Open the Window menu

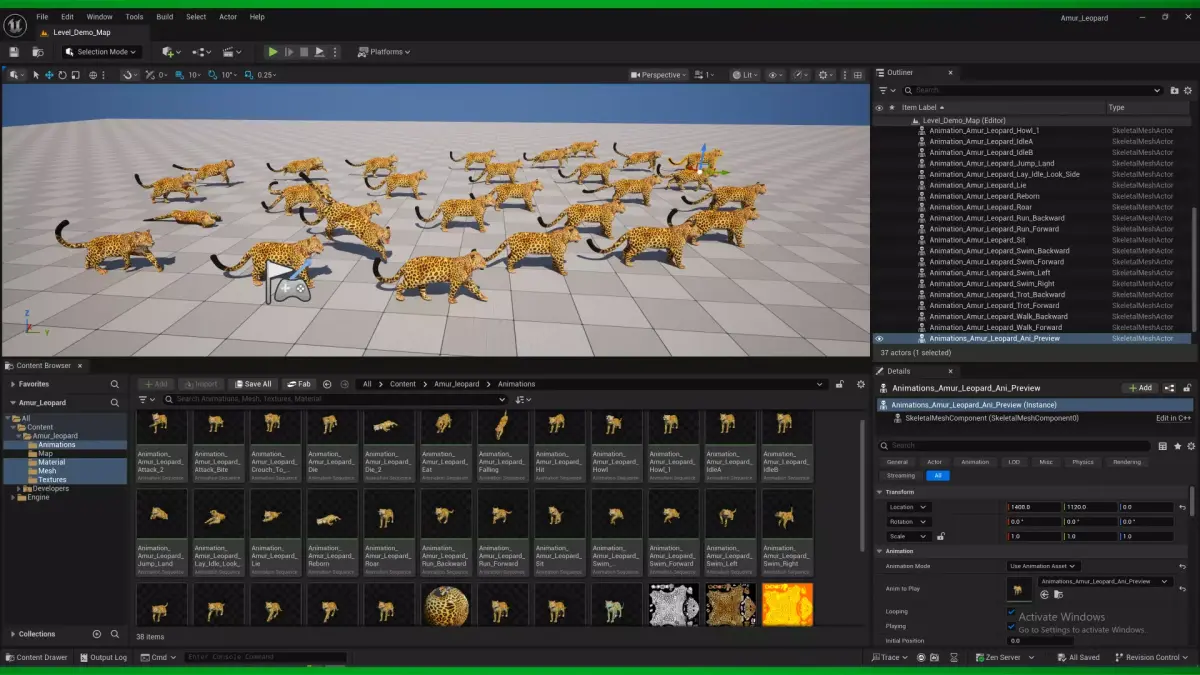coord(100,17)
